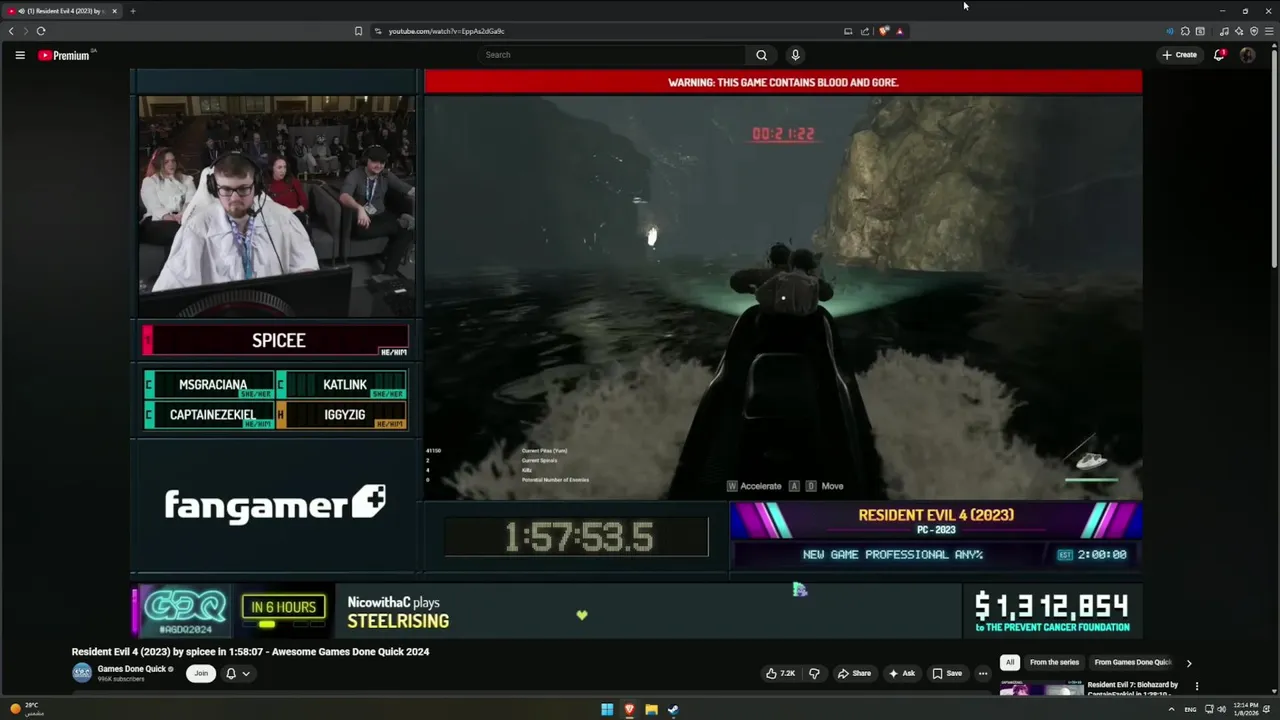Screen dimensions: 1280x720
Task: Open the taskbar volume control
Action: 1221,709
